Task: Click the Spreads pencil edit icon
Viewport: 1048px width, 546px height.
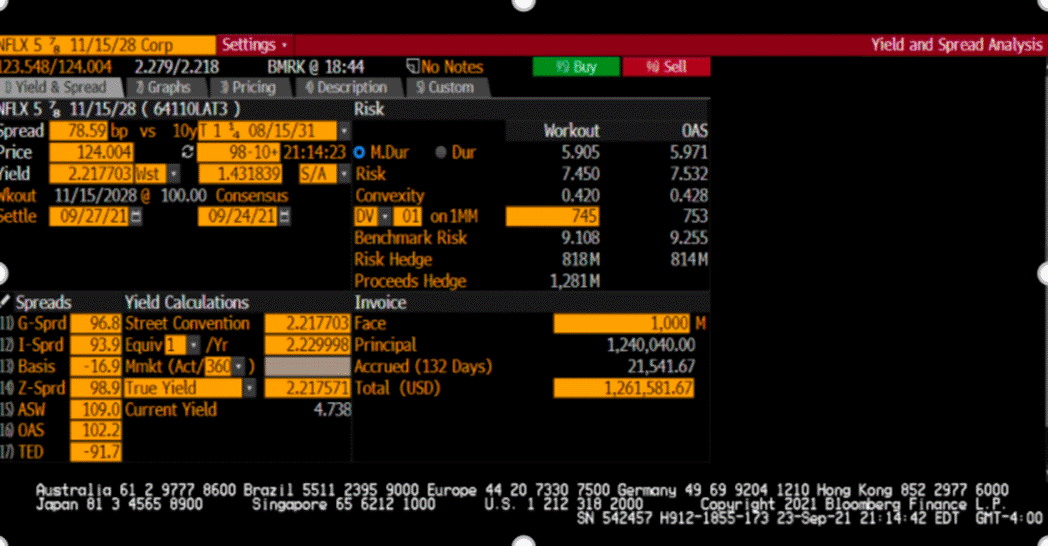Action: coord(5,302)
